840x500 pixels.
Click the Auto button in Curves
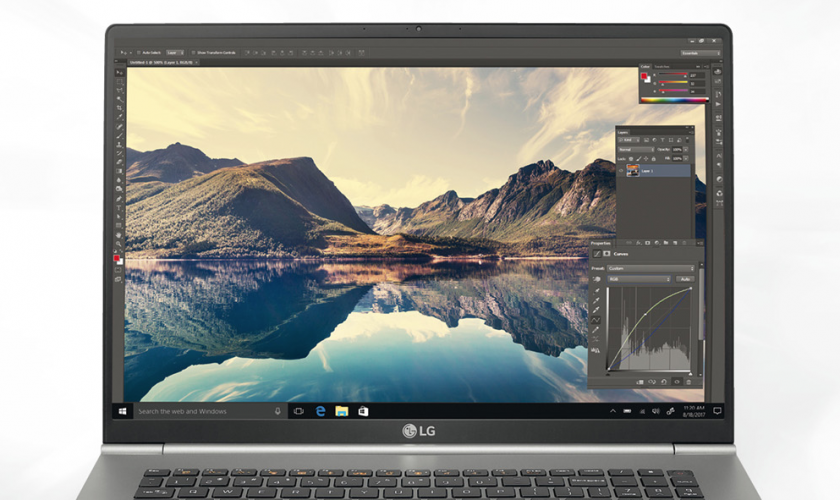(x=685, y=279)
